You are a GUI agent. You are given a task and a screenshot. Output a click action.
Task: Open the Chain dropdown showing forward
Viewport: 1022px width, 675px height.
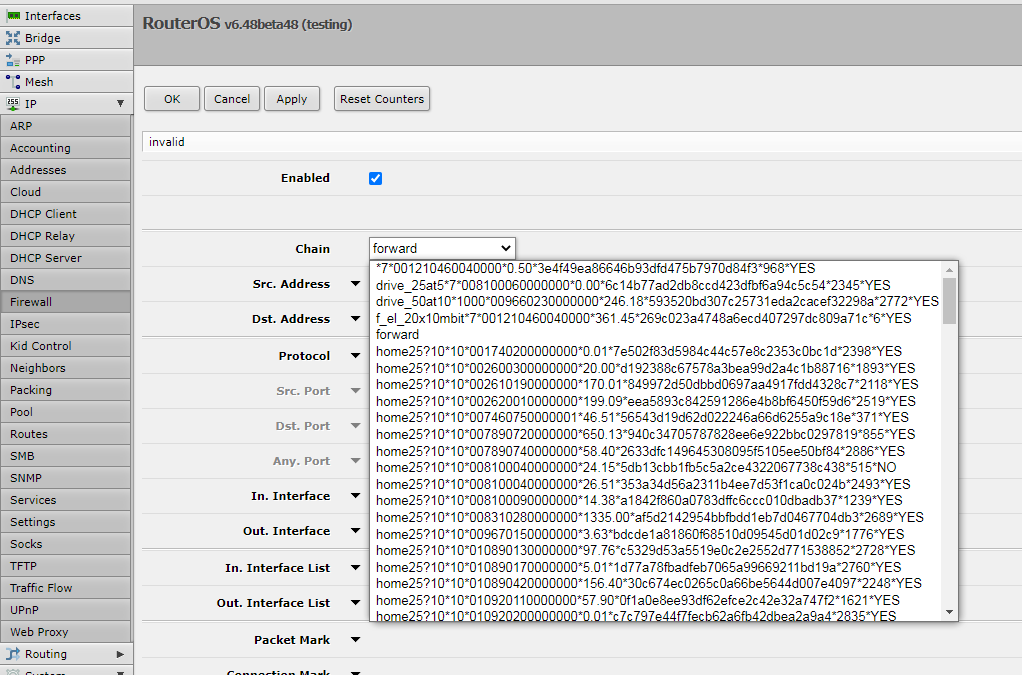click(x=442, y=248)
